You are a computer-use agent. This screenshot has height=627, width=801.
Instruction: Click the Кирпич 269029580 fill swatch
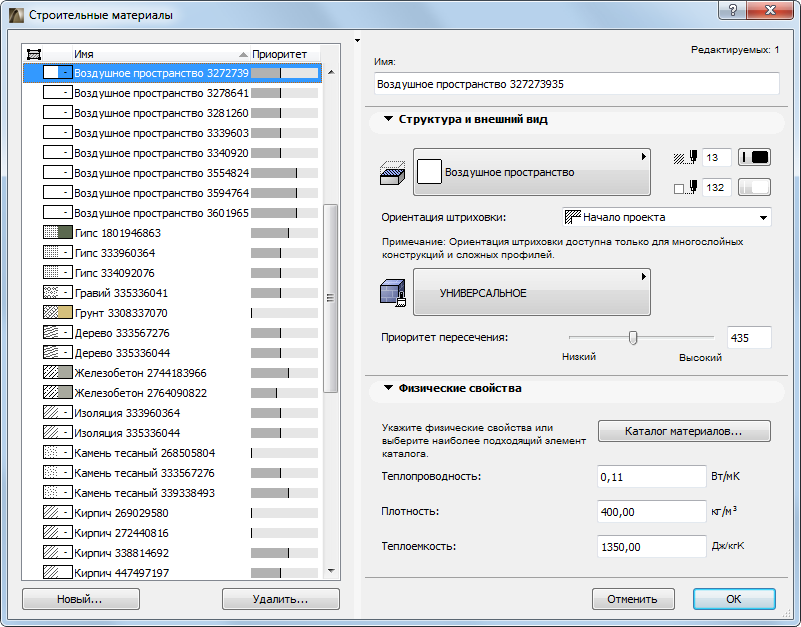[x=58, y=513]
